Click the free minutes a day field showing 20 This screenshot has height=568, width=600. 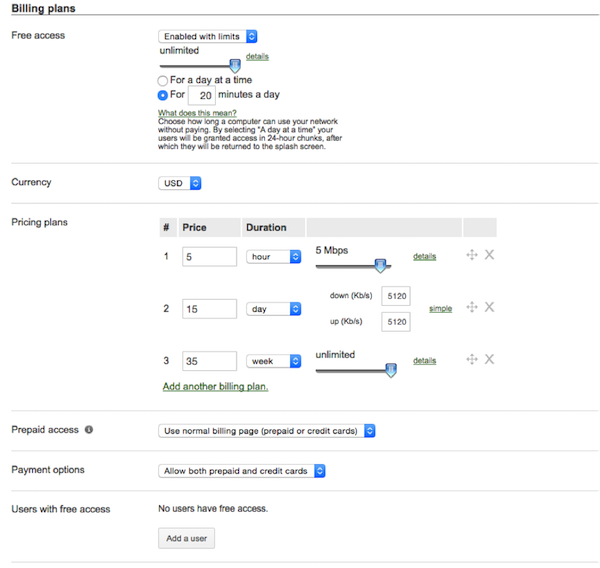(x=202, y=95)
